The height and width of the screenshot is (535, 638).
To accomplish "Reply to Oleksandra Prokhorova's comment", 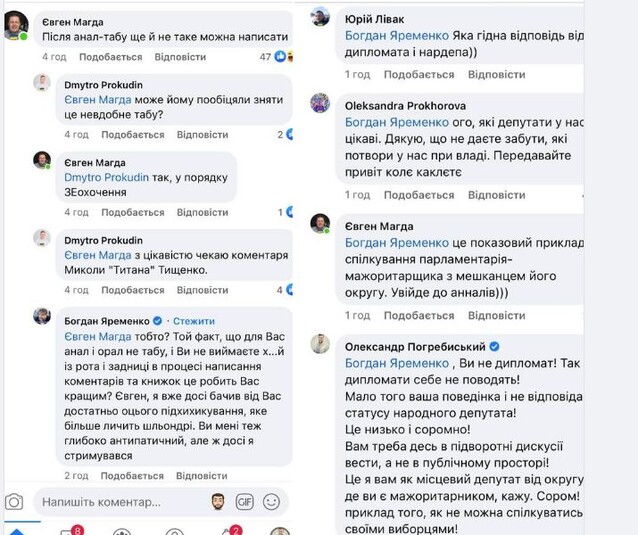I will pos(496,195).
